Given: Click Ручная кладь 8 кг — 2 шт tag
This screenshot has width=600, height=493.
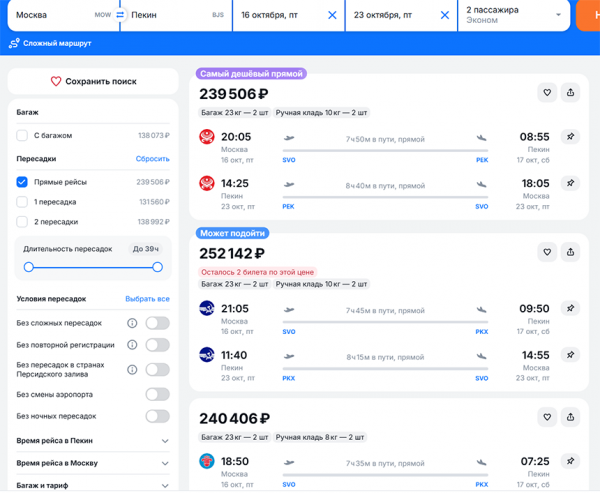Looking at the screenshot, I should [320, 437].
